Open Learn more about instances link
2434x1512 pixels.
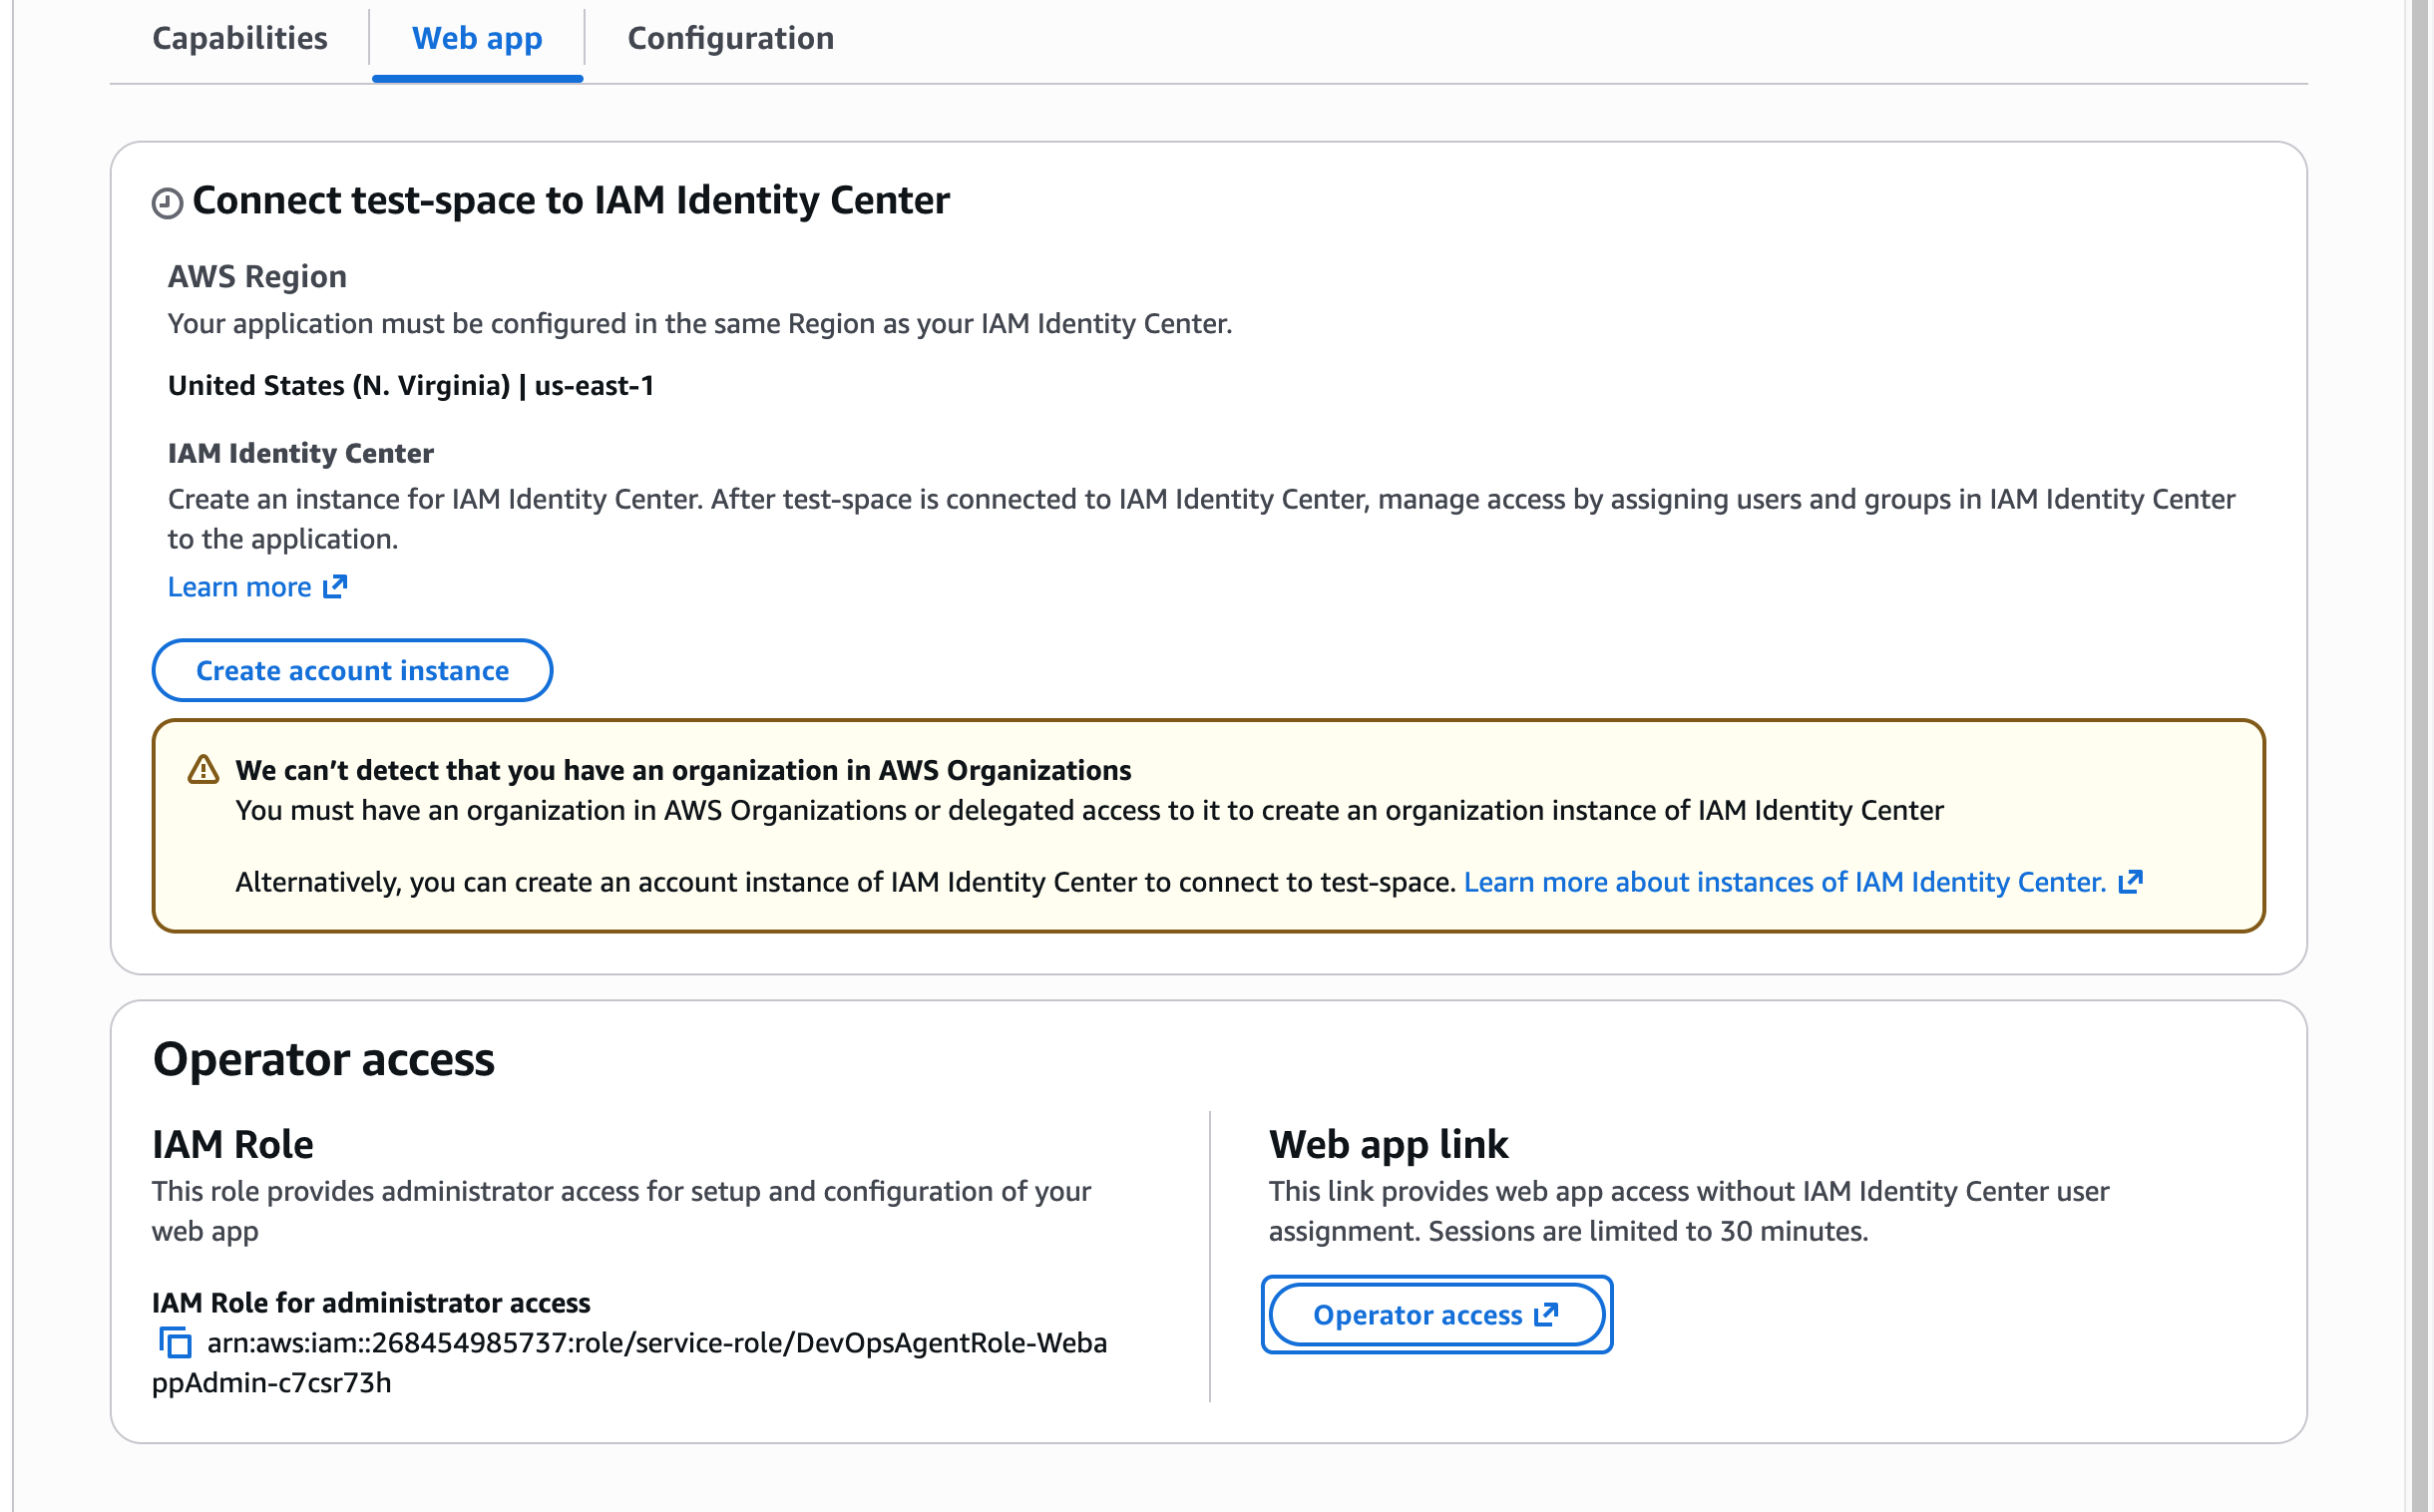[x=1784, y=882]
